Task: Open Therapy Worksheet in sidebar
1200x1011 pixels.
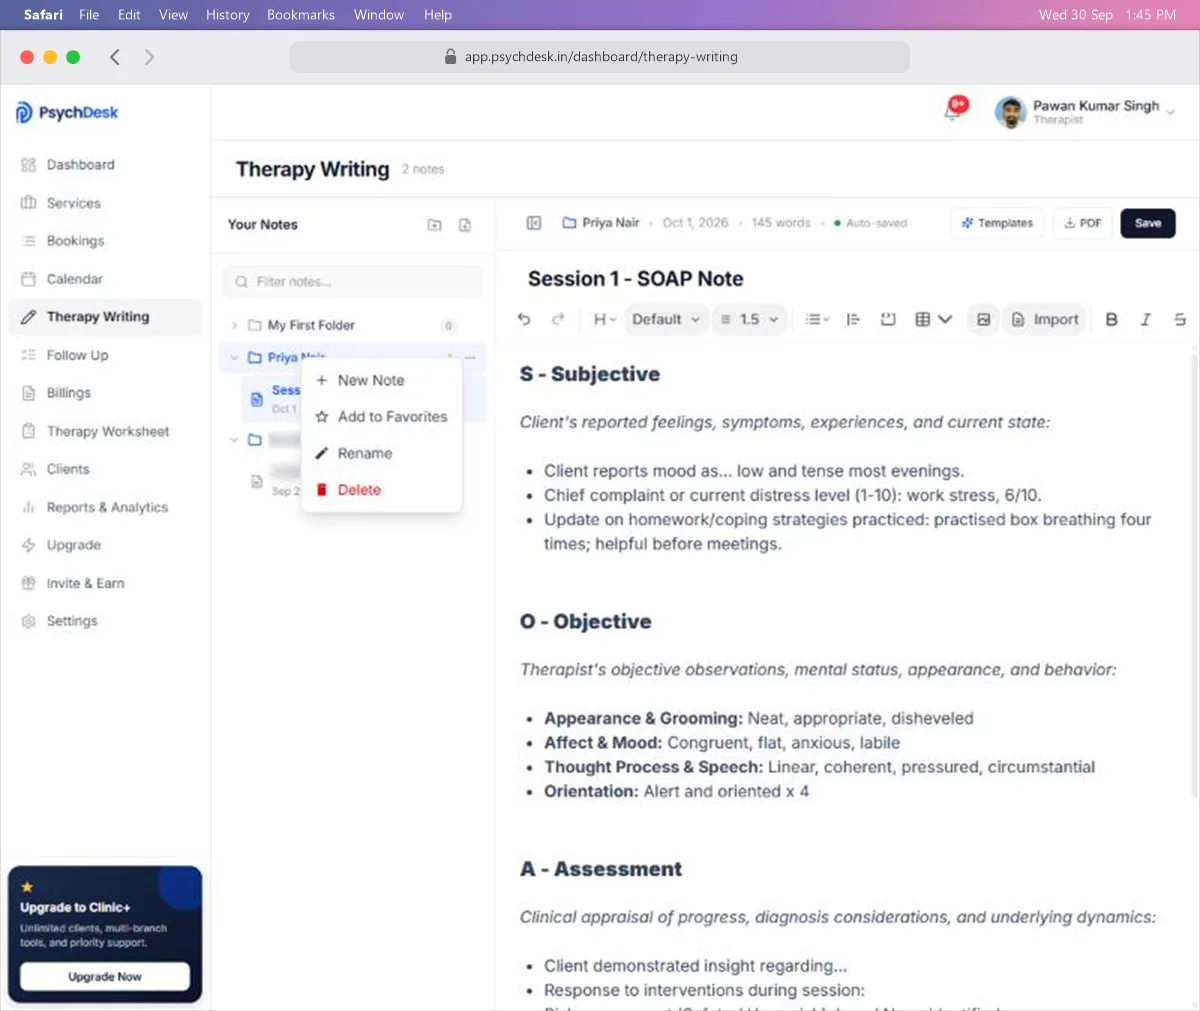Action: tap(106, 431)
